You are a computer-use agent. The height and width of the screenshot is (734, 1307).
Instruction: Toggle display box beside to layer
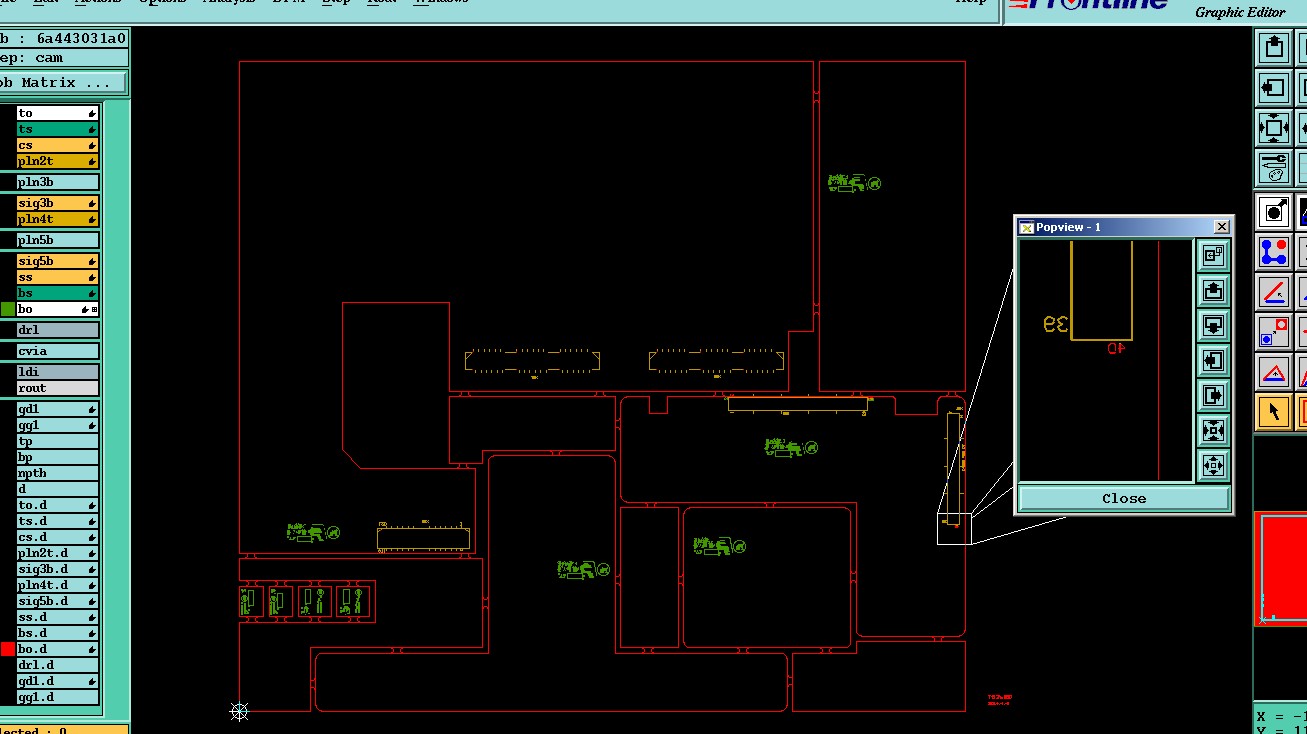pos(8,113)
